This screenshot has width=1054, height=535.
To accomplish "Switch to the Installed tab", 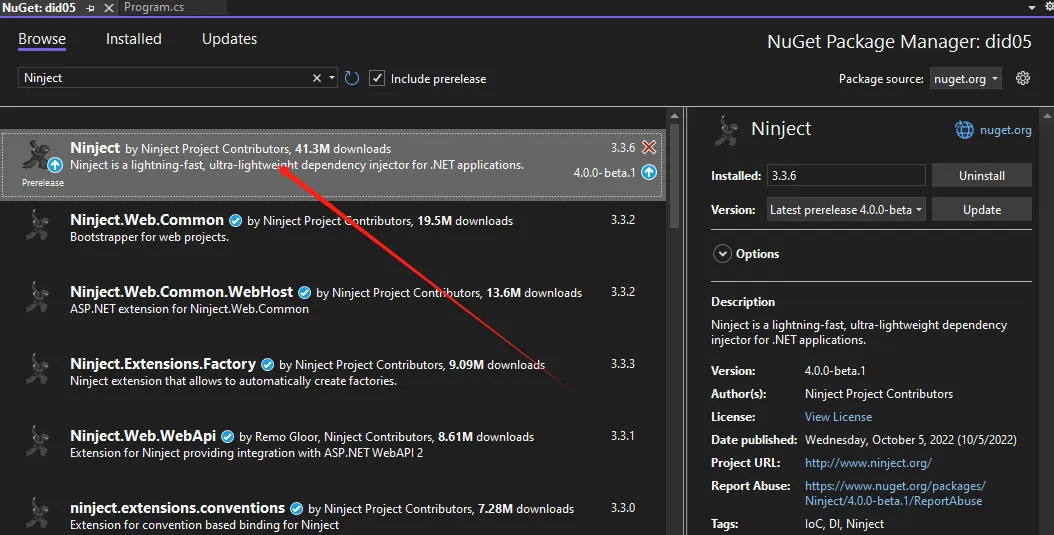I will 134,39.
